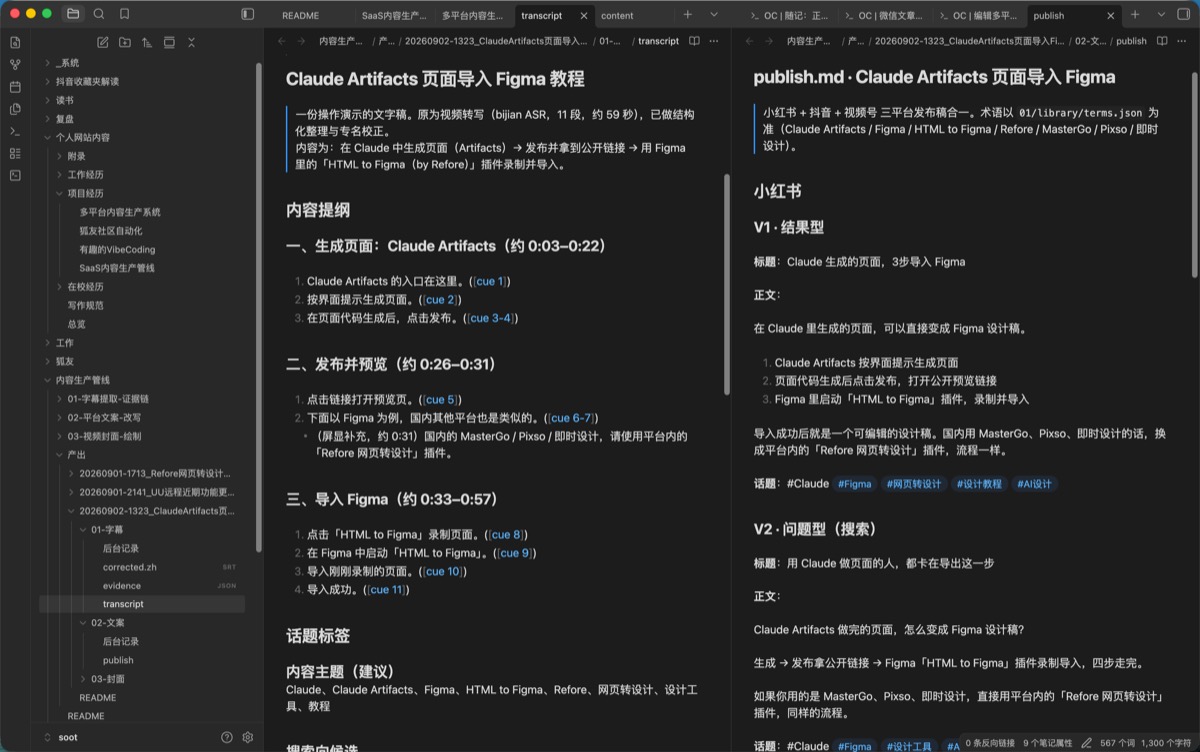Screen dimensions: 1200x752
Task: Open help via question mark icon
Action: 227,737
